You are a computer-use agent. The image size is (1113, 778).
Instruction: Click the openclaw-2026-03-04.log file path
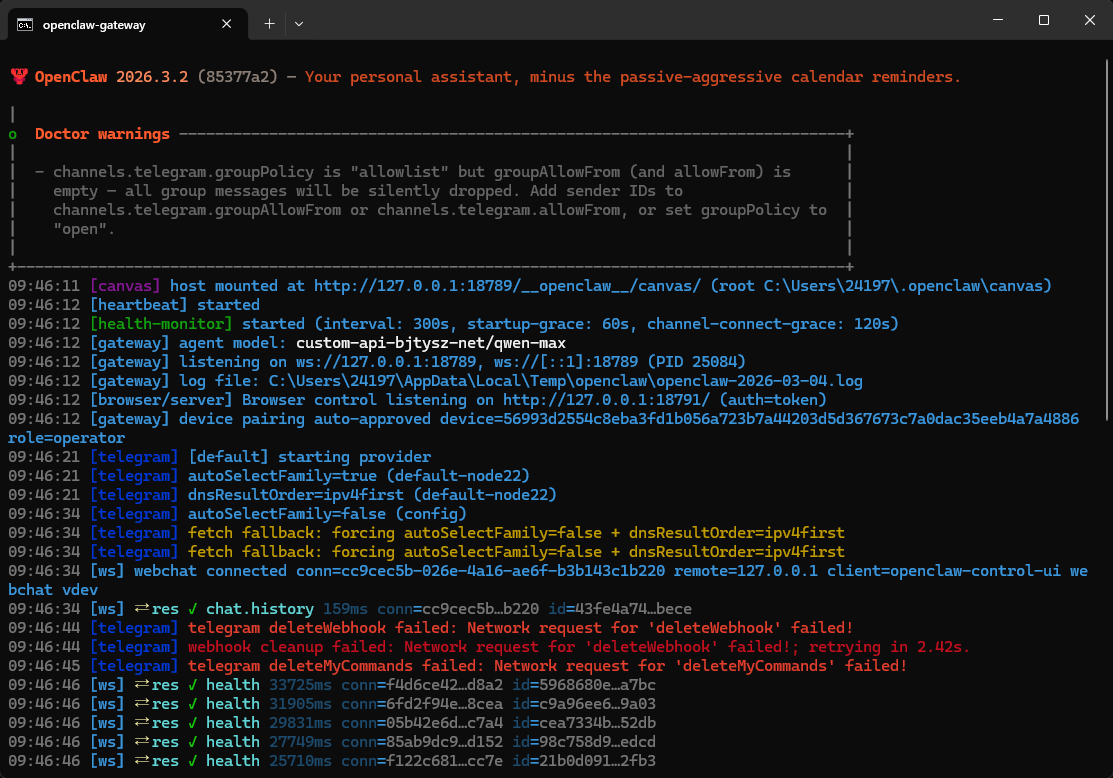565,381
